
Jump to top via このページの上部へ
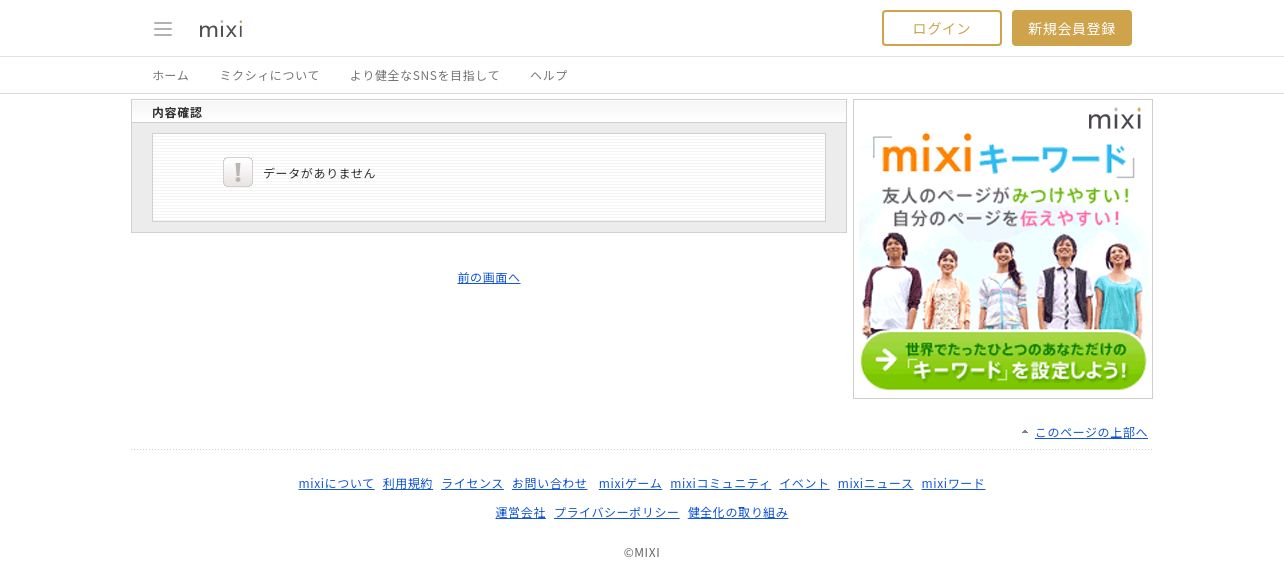(1091, 432)
